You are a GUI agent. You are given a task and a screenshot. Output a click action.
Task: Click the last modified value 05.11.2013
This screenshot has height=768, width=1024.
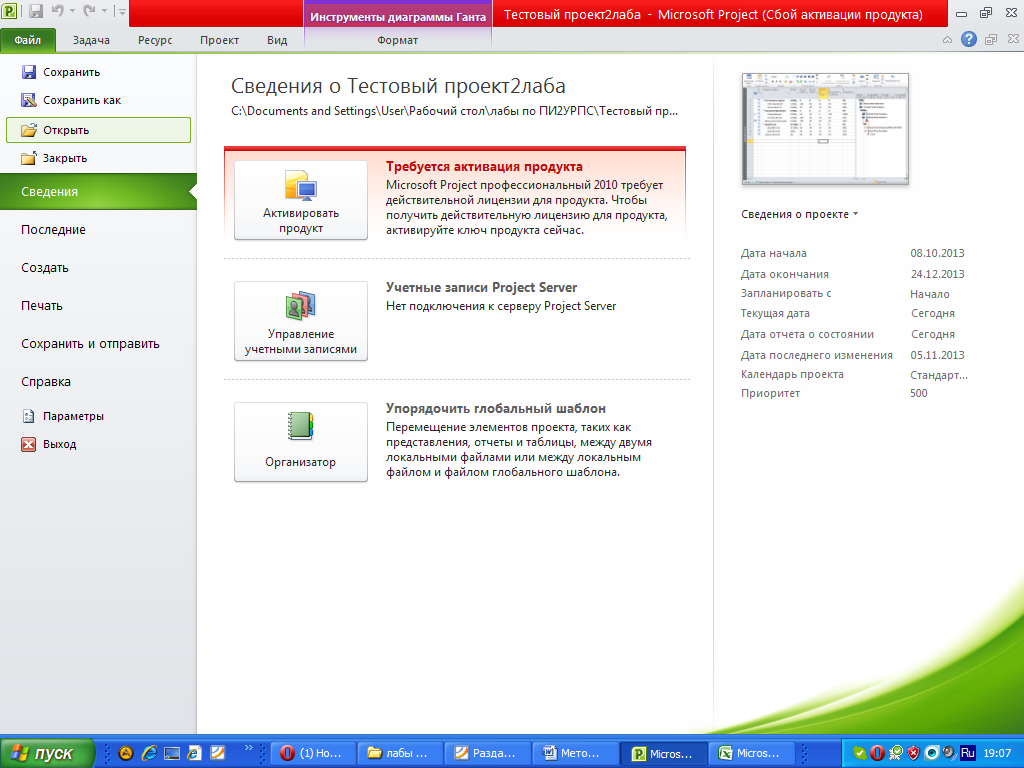[x=937, y=355]
